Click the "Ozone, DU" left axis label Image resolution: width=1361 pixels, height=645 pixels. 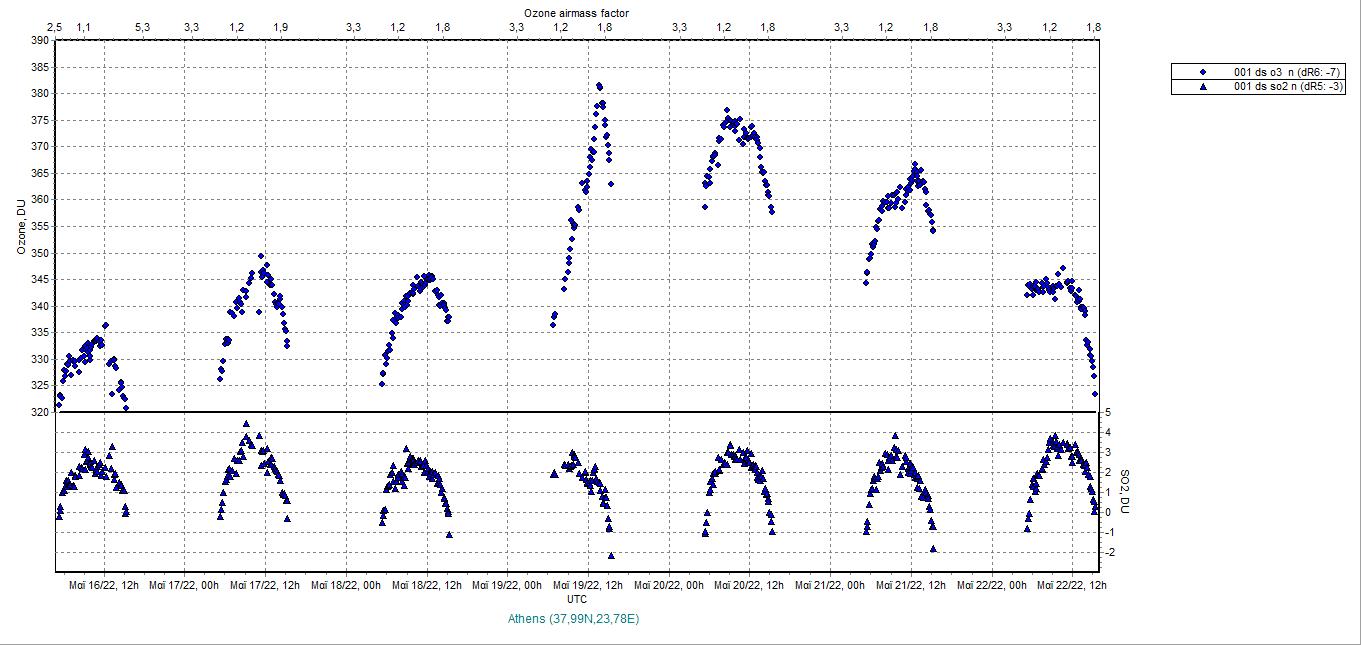pyautogui.click(x=21, y=226)
